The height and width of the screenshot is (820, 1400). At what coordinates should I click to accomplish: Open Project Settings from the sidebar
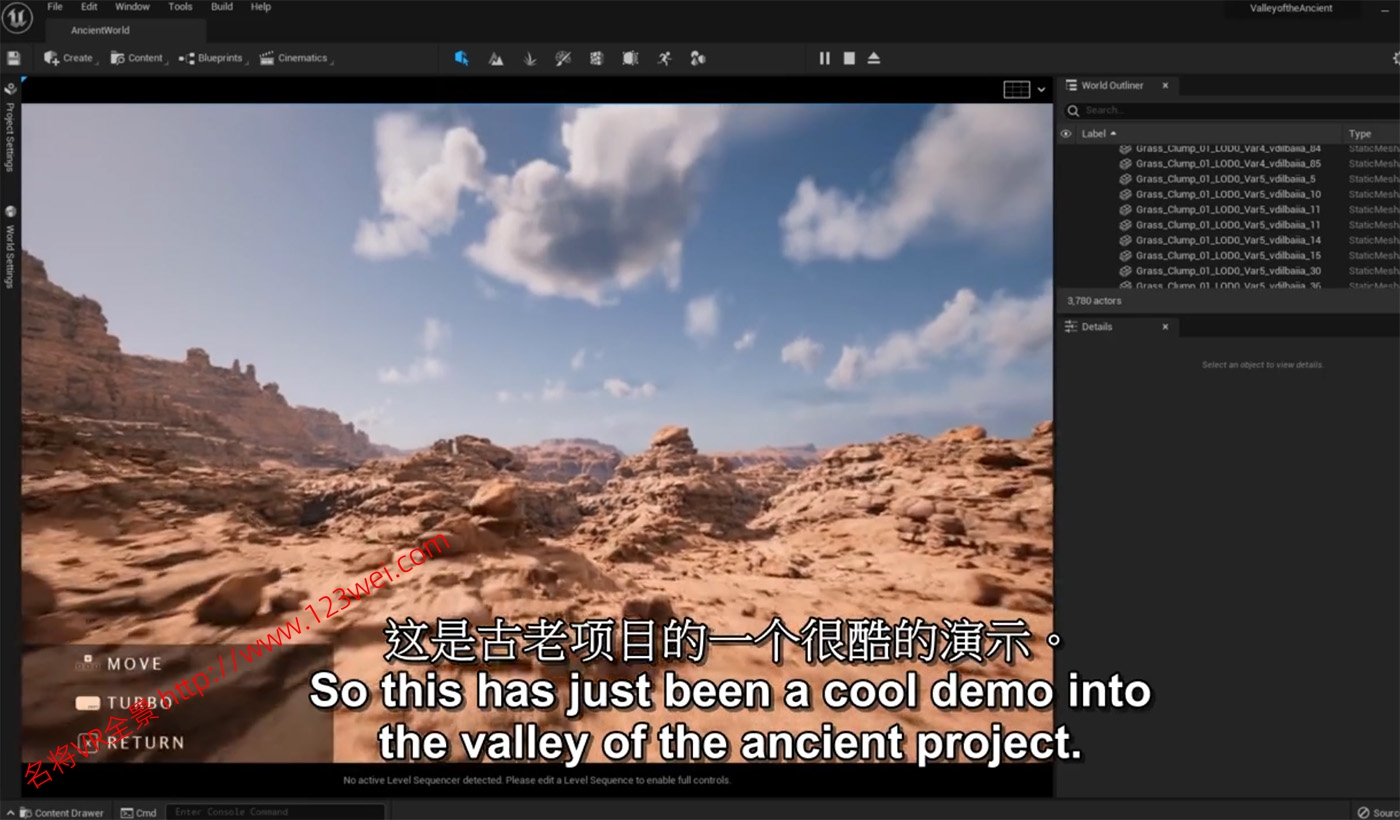coord(10,128)
